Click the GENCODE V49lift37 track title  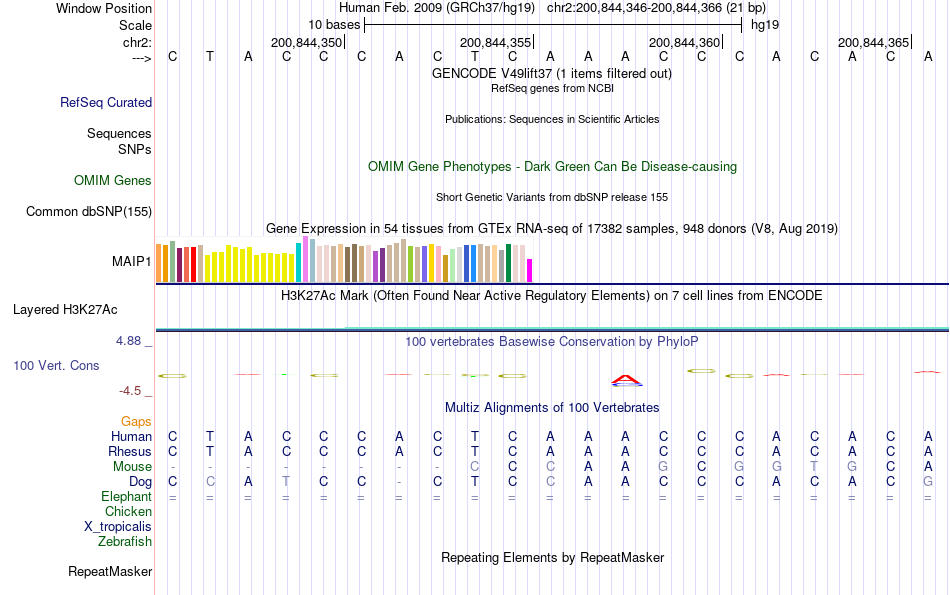tap(551, 73)
